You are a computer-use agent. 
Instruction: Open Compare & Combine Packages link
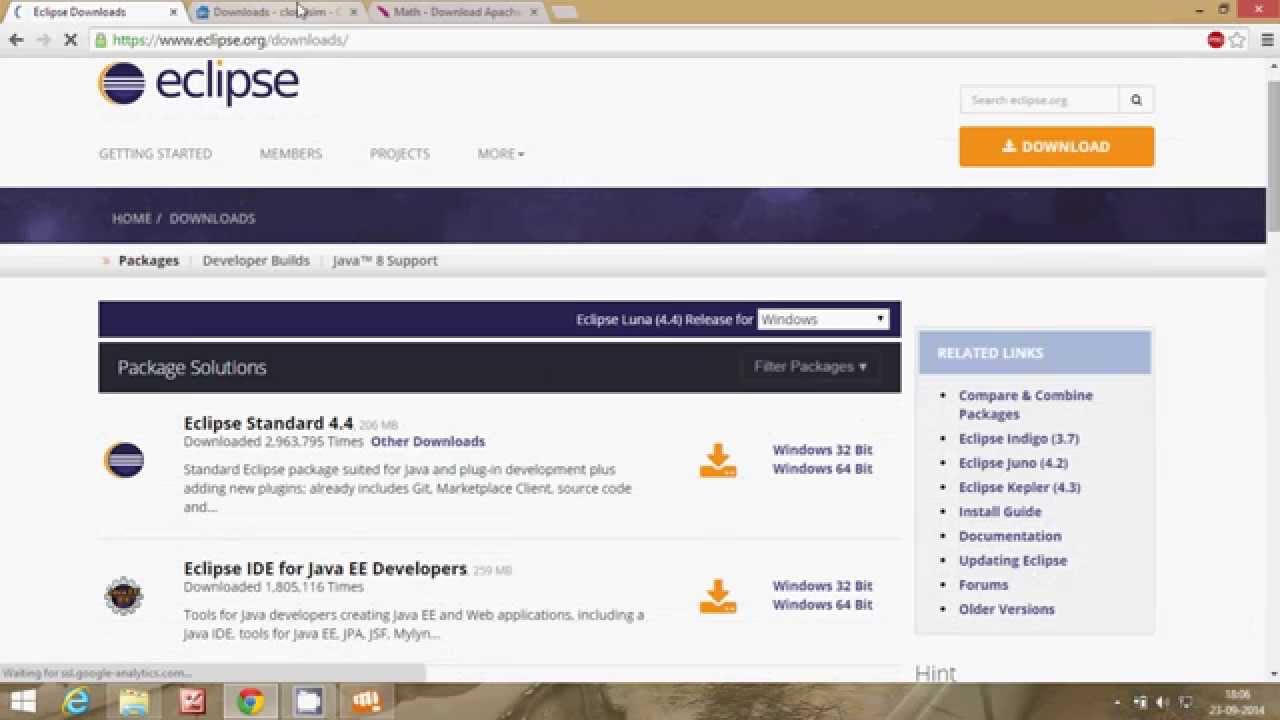tap(1025, 405)
